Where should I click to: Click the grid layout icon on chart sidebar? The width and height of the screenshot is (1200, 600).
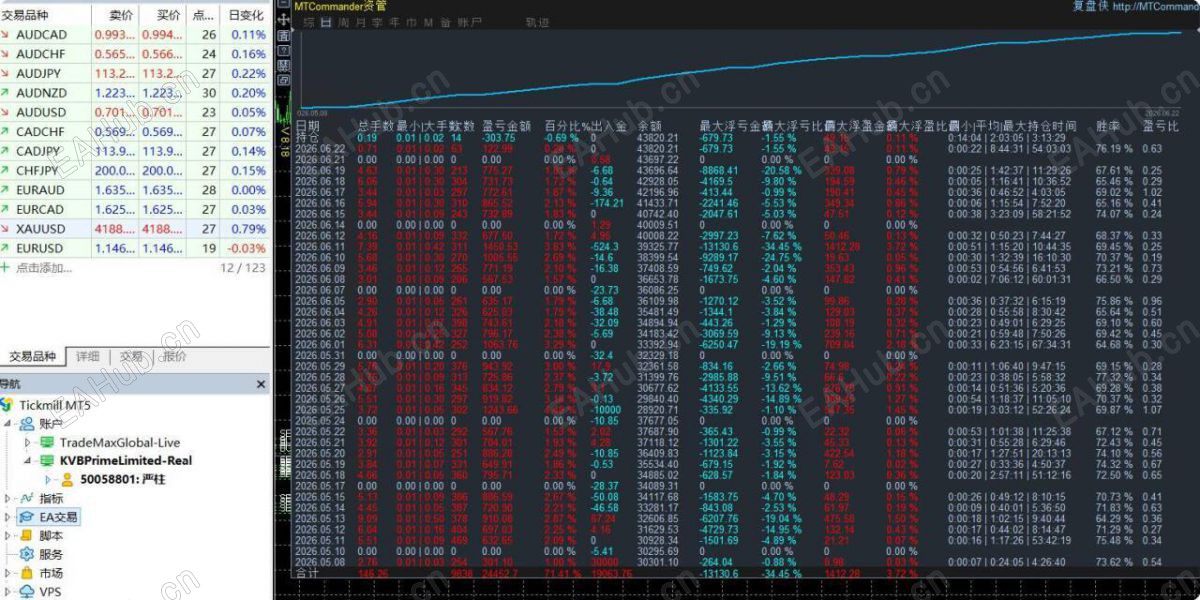pyautogui.click(x=283, y=65)
